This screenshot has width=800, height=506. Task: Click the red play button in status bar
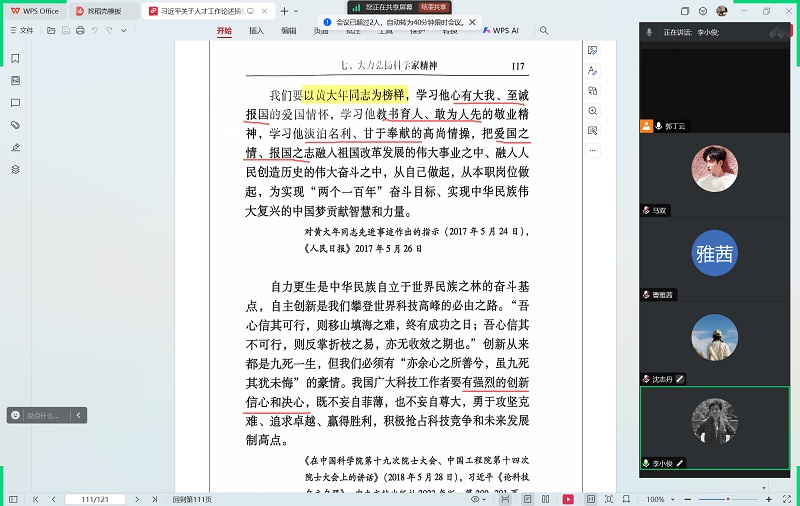(x=567, y=498)
